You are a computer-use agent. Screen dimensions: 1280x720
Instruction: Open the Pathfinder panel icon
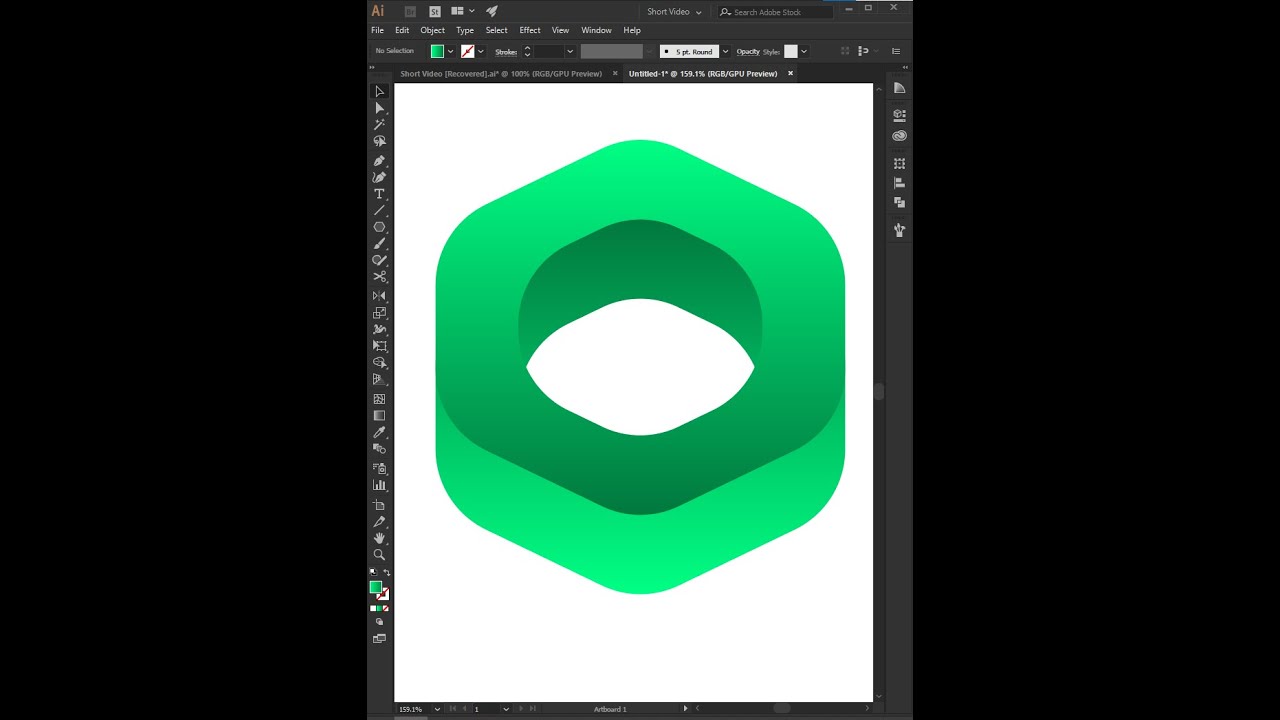(x=899, y=202)
